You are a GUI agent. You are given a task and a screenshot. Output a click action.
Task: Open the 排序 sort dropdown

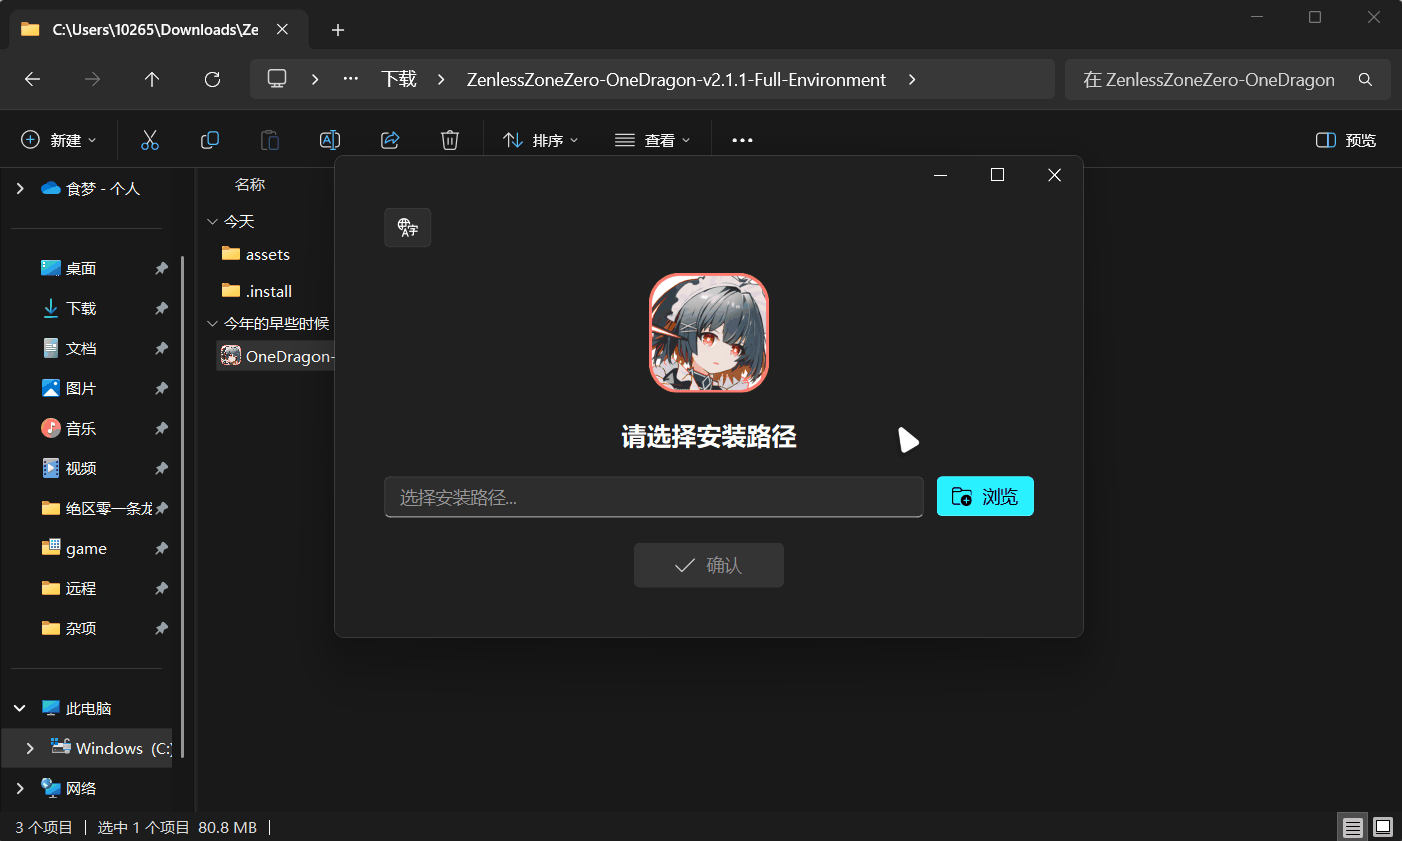(x=540, y=140)
